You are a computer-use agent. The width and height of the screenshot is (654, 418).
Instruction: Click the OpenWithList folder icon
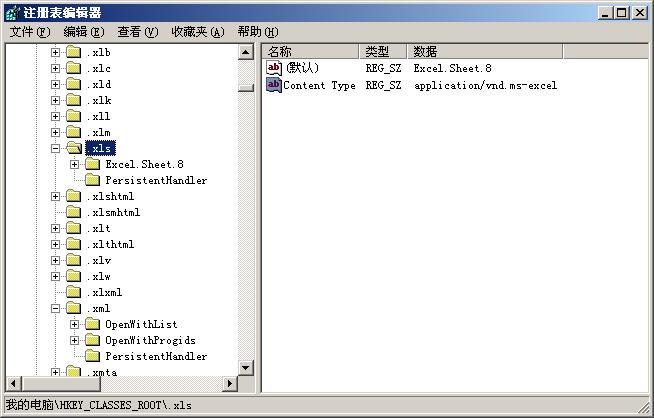click(x=93, y=324)
